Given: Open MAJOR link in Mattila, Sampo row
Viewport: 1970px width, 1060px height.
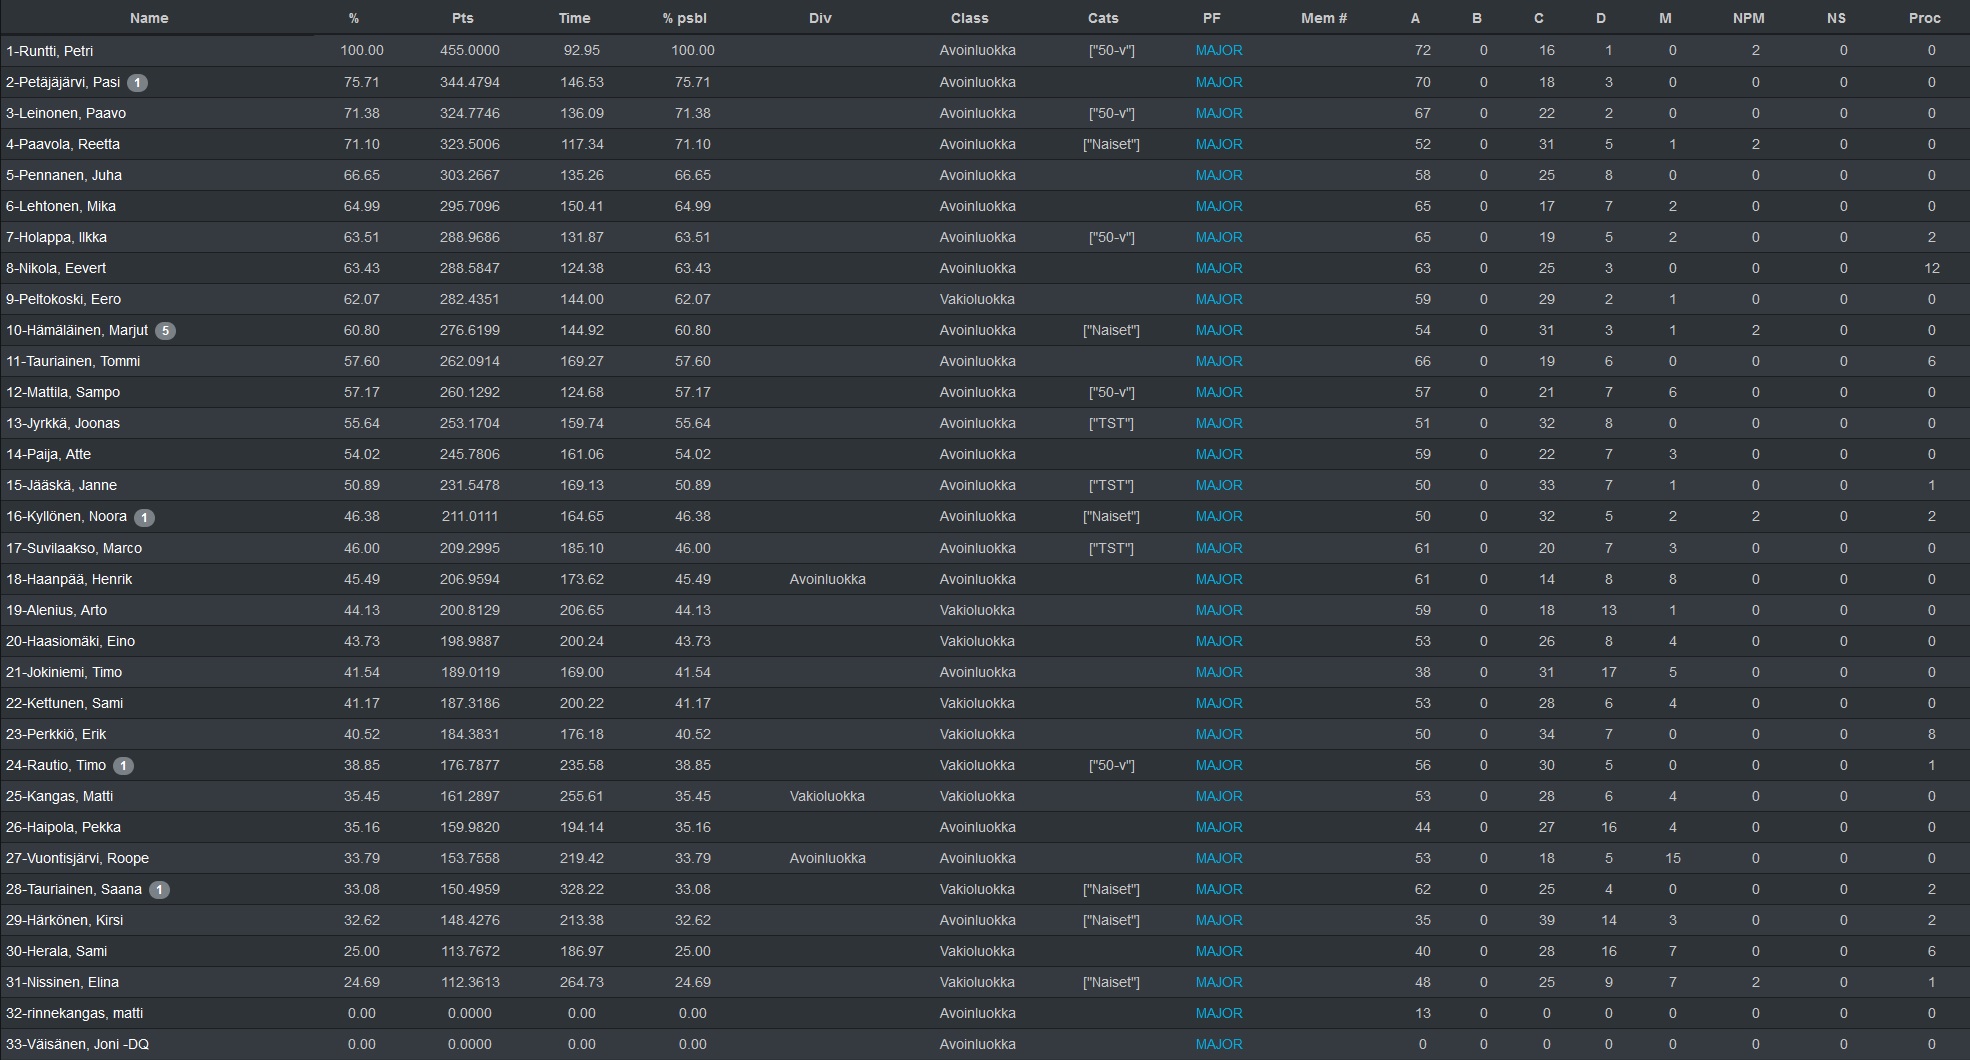Looking at the screenshot, I should [x=1219, y=392].
